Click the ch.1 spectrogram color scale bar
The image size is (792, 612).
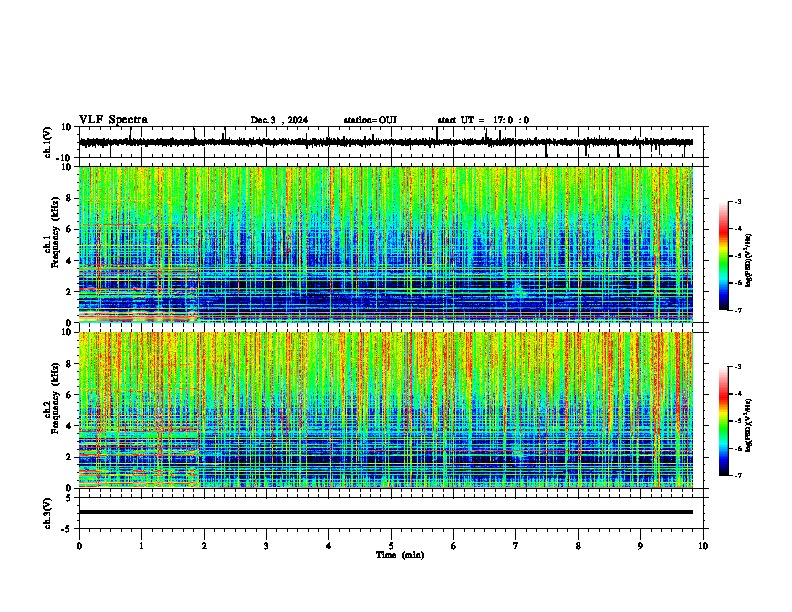pyautogui.click(x=724, y=256)
